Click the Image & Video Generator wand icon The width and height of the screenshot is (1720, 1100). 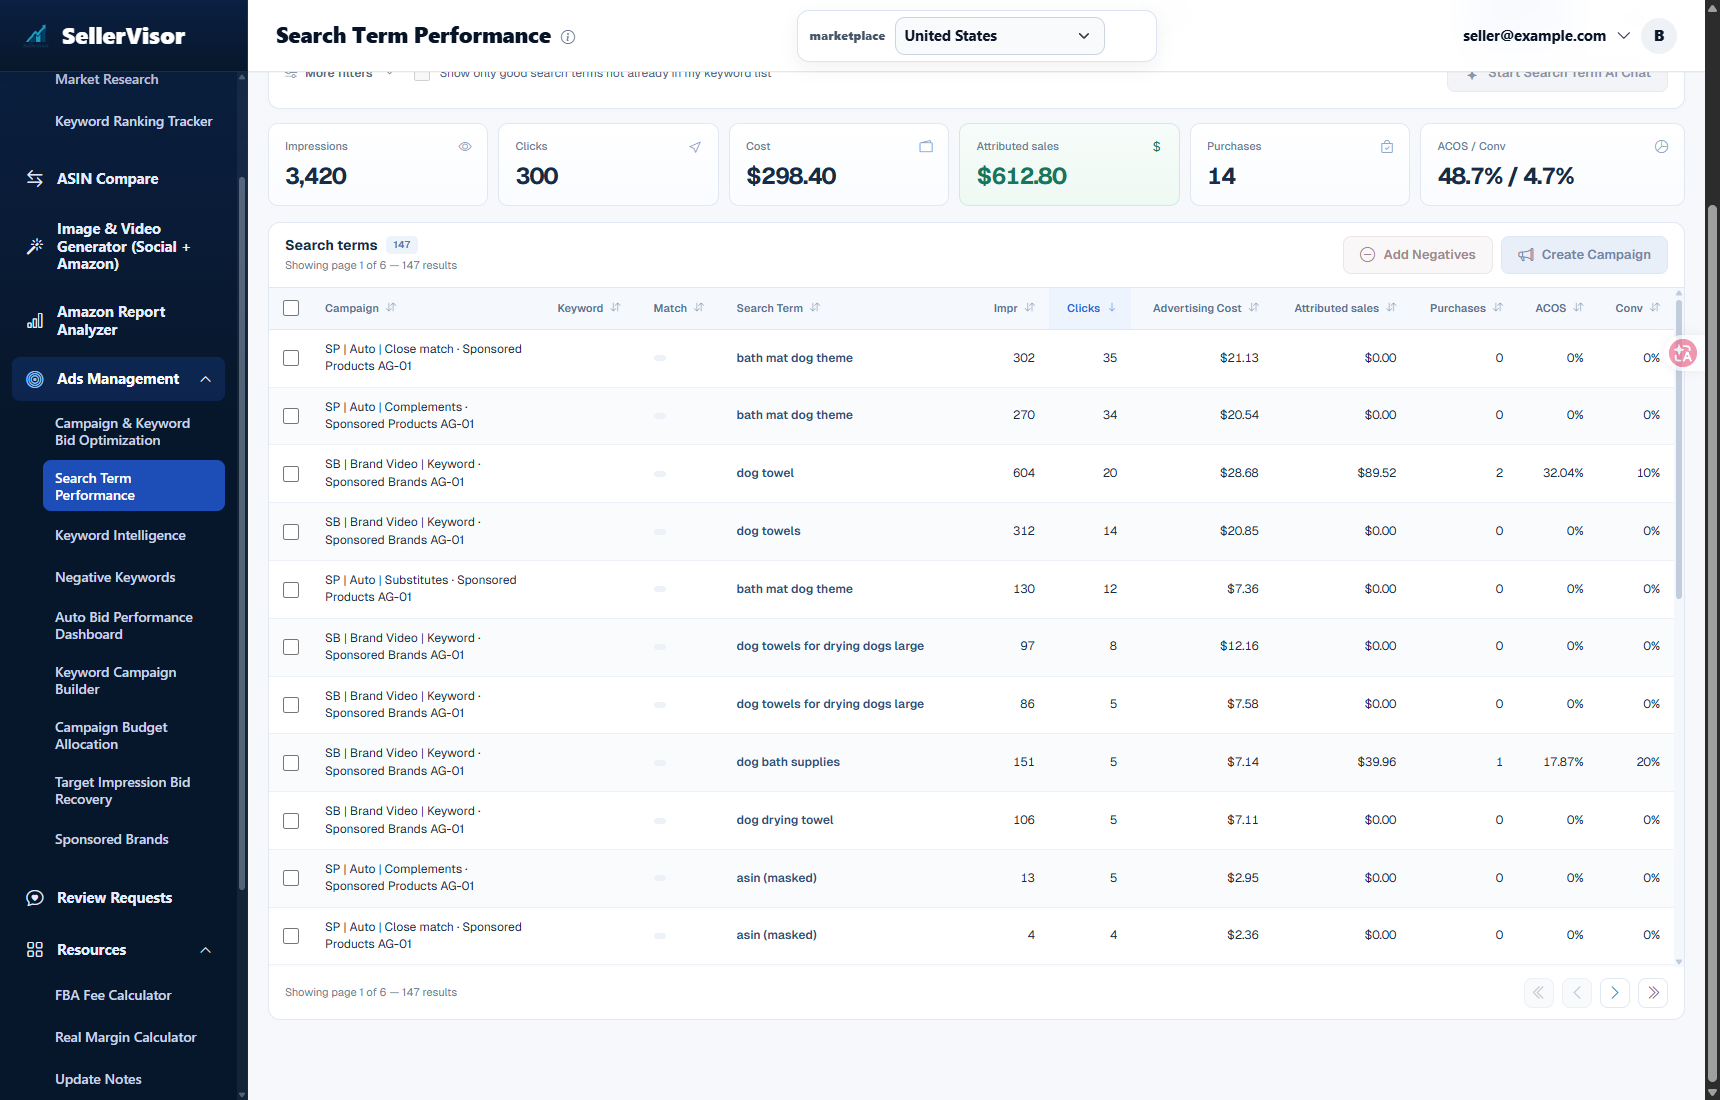click(x=35, y=246)
